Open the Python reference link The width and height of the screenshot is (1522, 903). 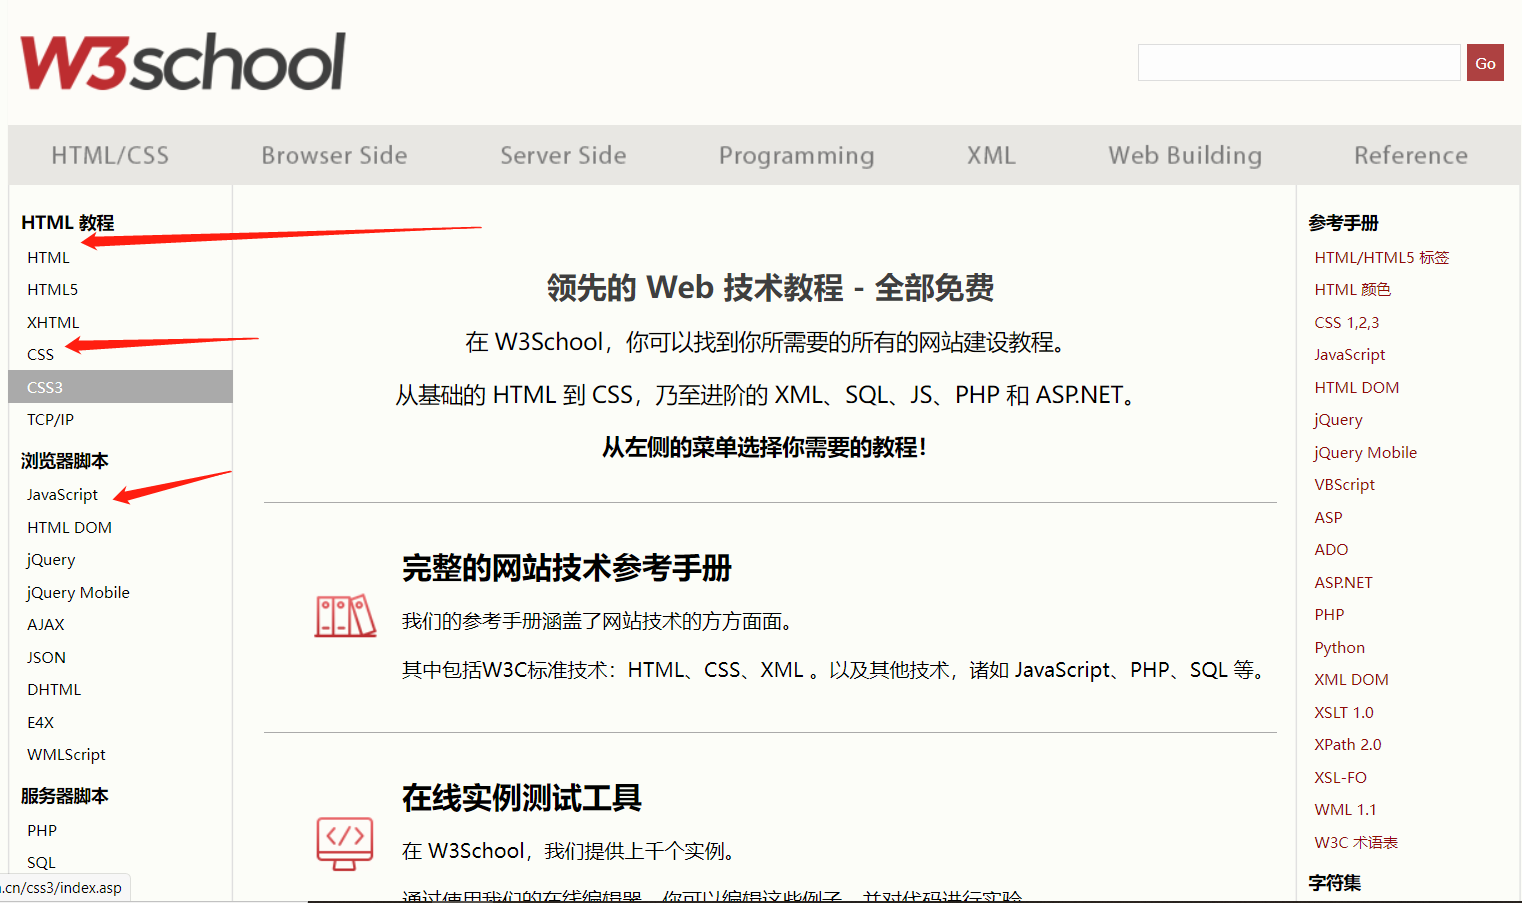[x=1339, y=647]
